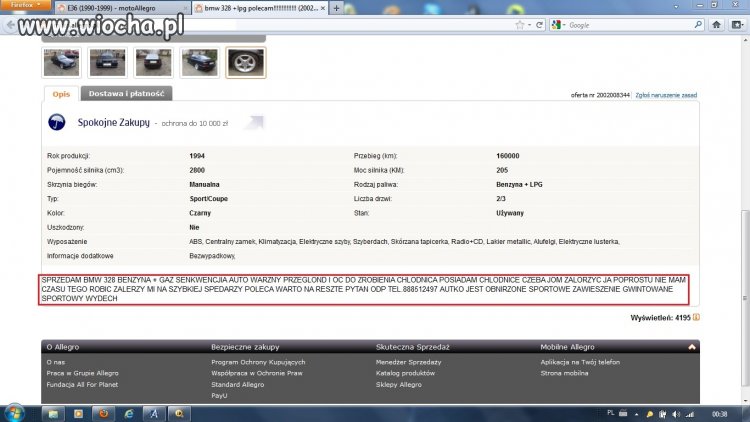This screenshot has height=422, width=750.
Task: Collapse footer with the up arrow icon
Action: click(692, 347)
